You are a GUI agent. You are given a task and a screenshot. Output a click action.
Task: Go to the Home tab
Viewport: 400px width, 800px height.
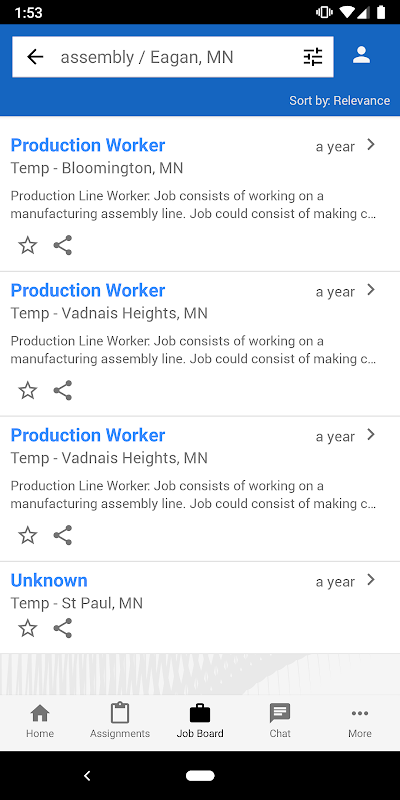40,720
